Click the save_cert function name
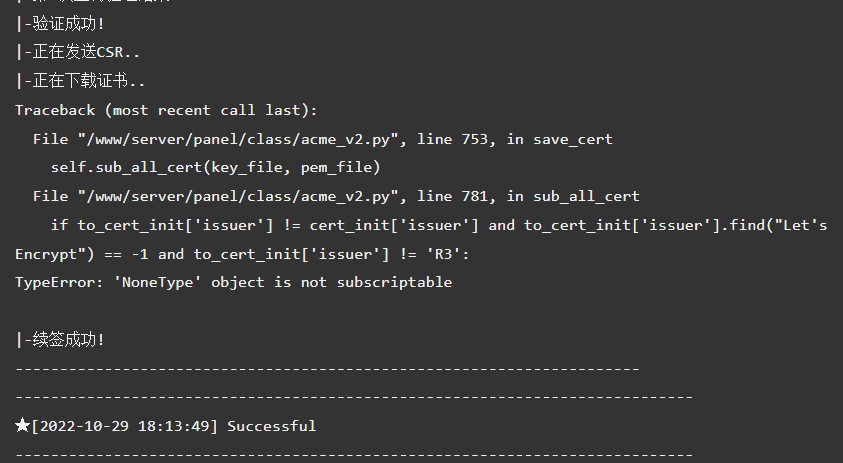This screenshot has width=843, height=463. (x=573, y=139)
